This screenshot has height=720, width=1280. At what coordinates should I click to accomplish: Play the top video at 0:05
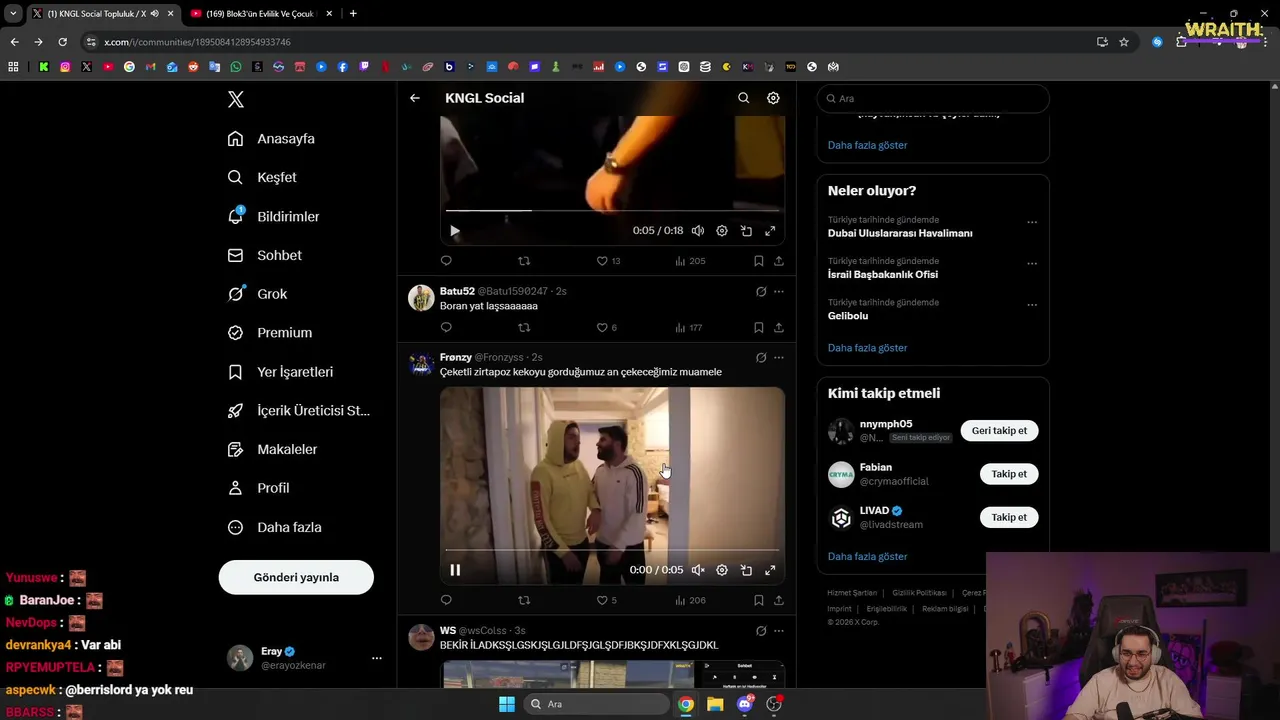455,231
